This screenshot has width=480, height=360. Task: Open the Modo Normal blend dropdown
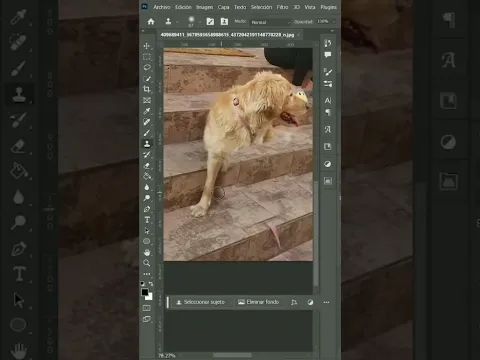click(270, 22)
